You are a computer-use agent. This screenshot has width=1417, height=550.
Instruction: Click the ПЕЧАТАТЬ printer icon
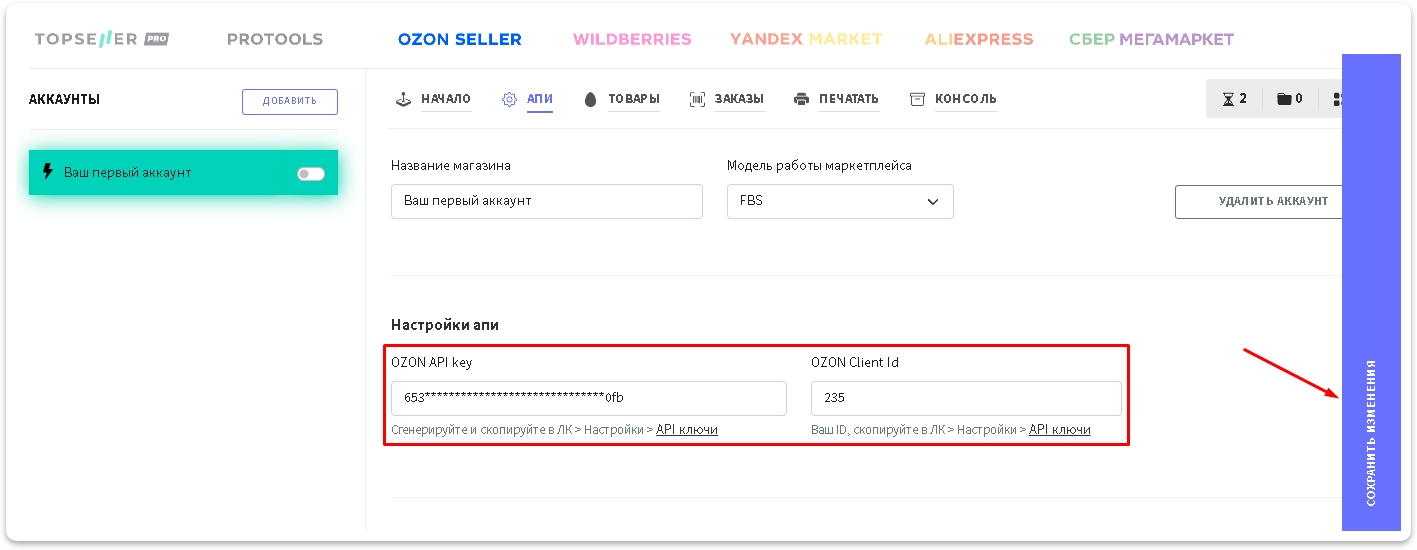pos(801,99)
